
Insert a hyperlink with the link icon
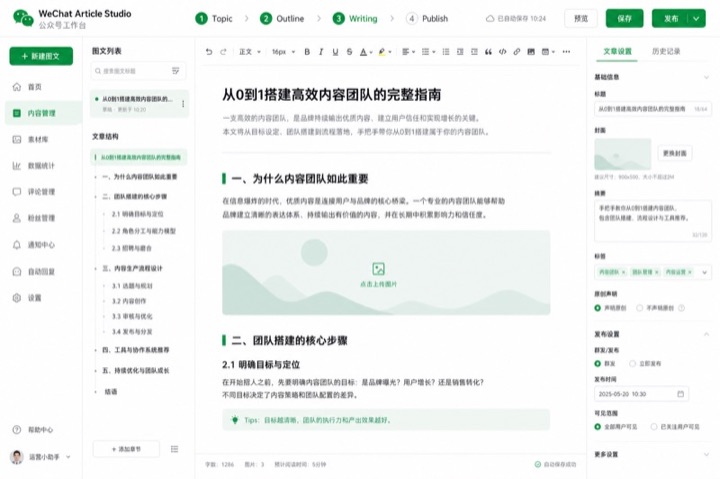(517, 52)
